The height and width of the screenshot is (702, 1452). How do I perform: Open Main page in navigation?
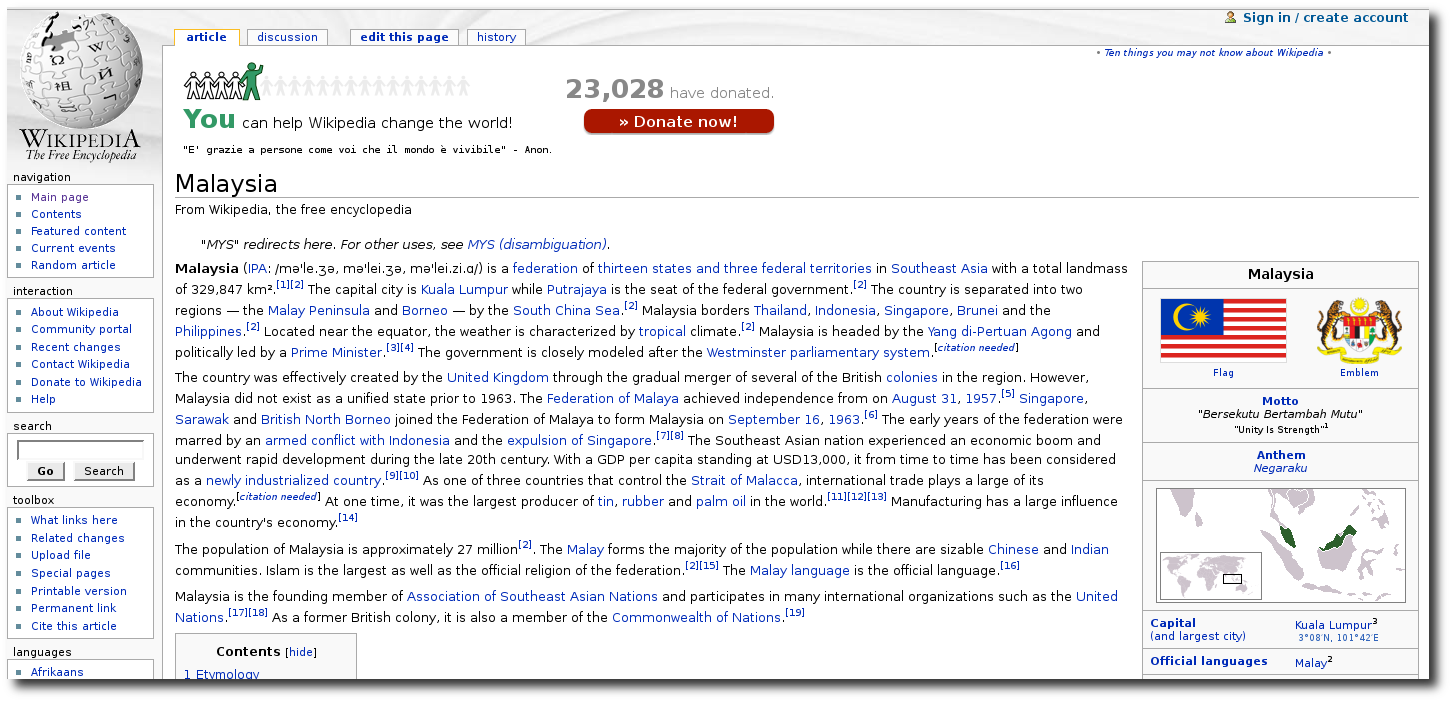point(60,197)
